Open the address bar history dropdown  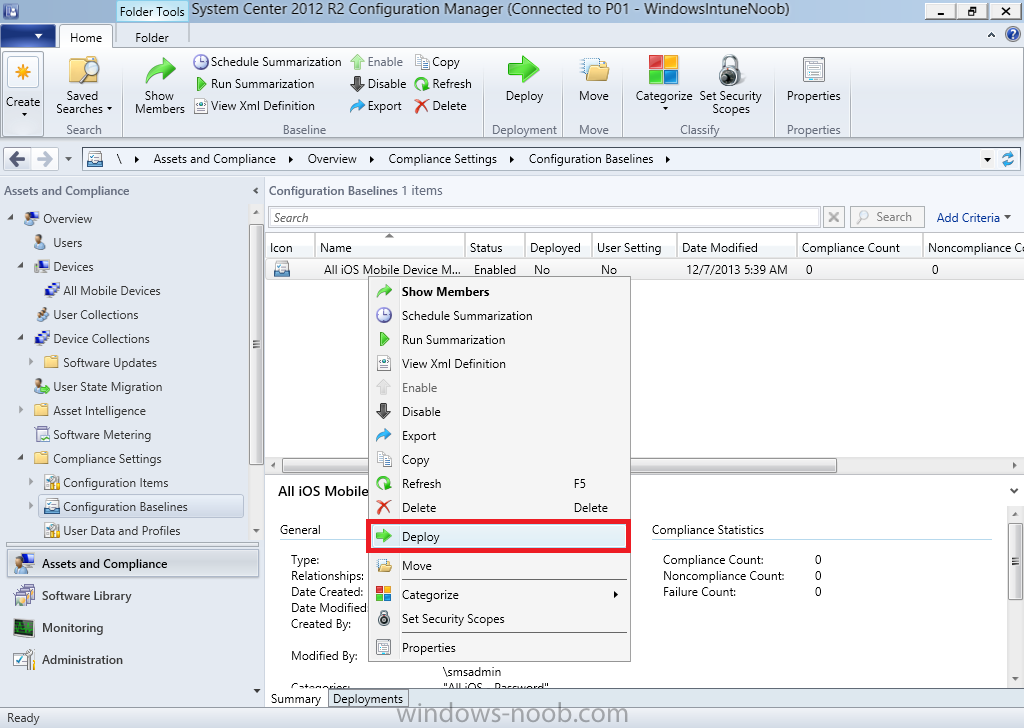987,159
